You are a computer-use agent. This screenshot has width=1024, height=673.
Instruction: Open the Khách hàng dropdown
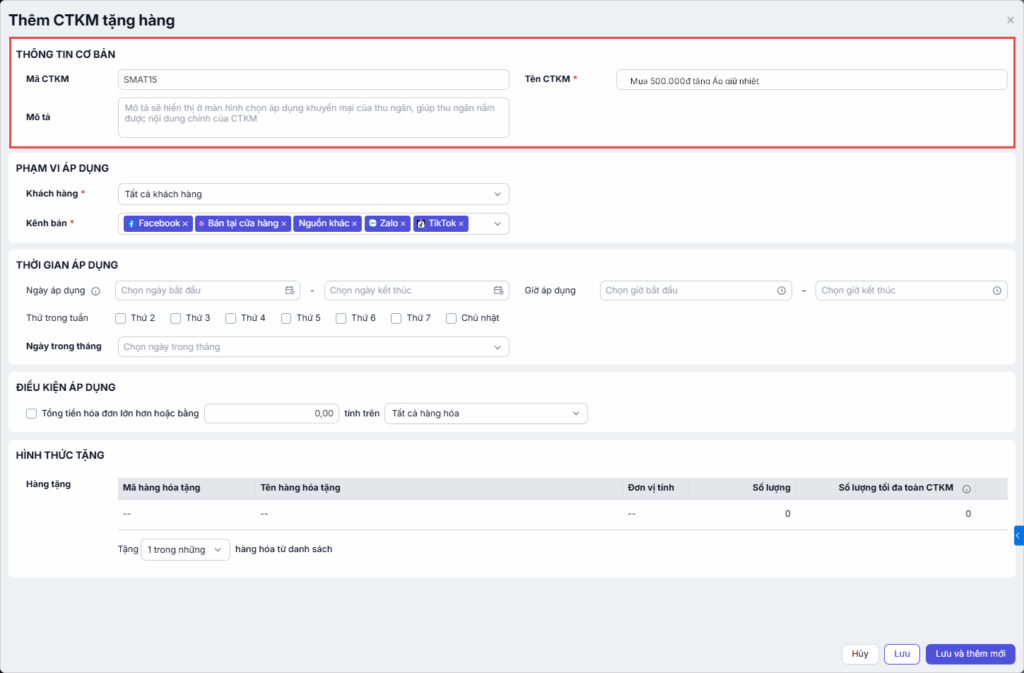313,194
